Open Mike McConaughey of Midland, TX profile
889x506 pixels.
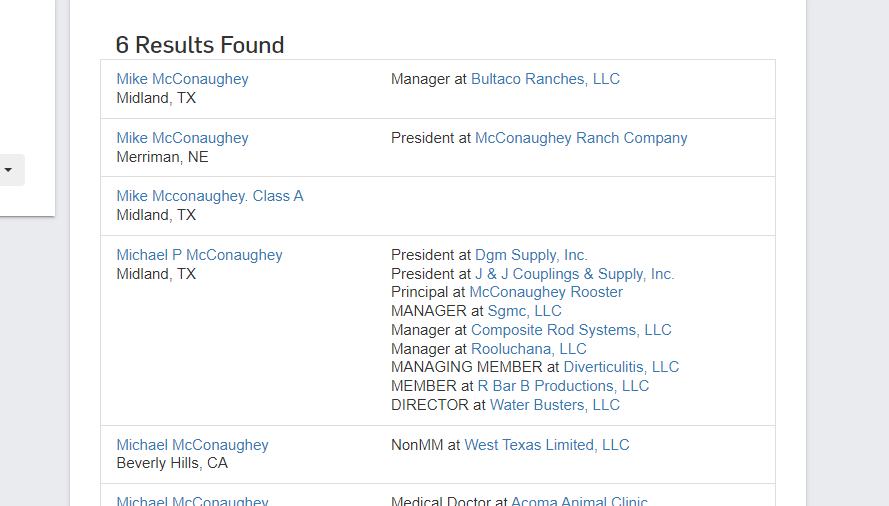click(182, 79)
